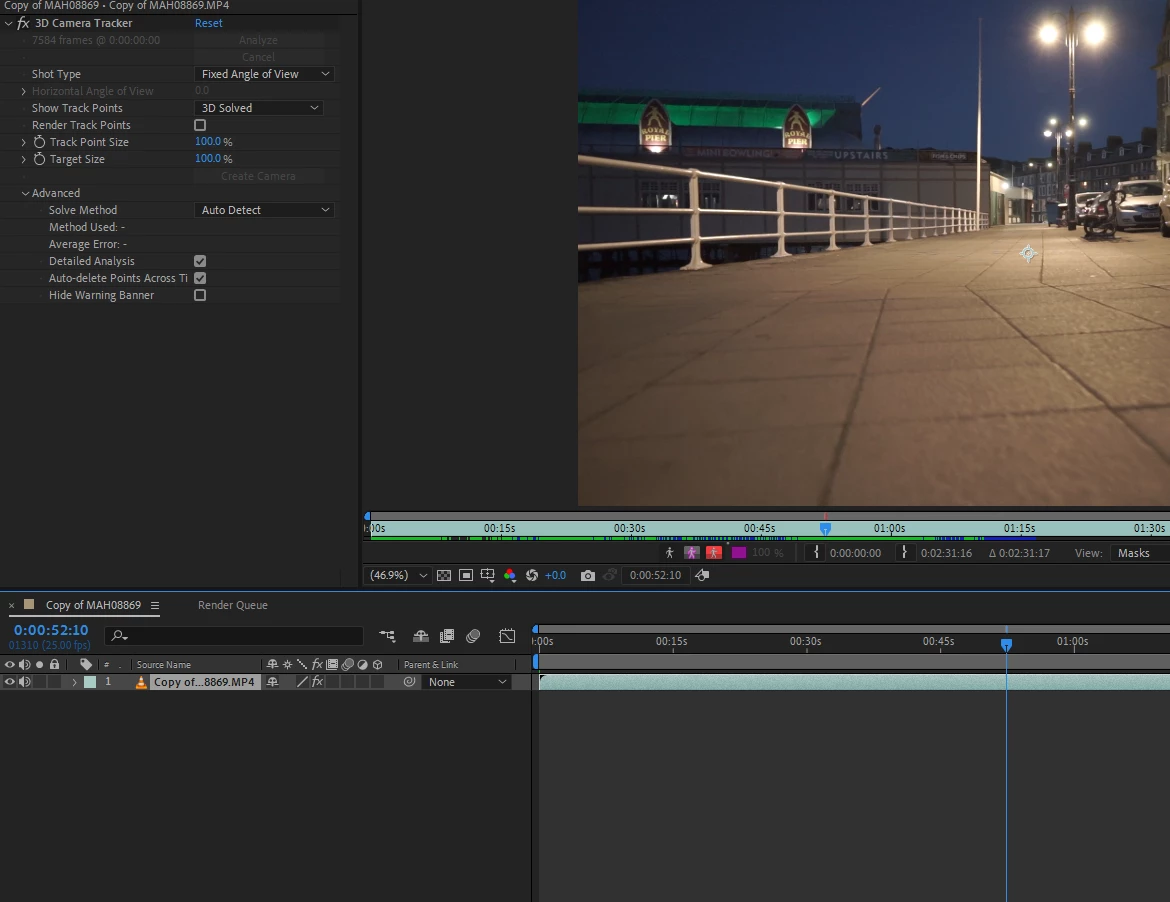
Task: Show channel and color management settings
Action: 510,575
